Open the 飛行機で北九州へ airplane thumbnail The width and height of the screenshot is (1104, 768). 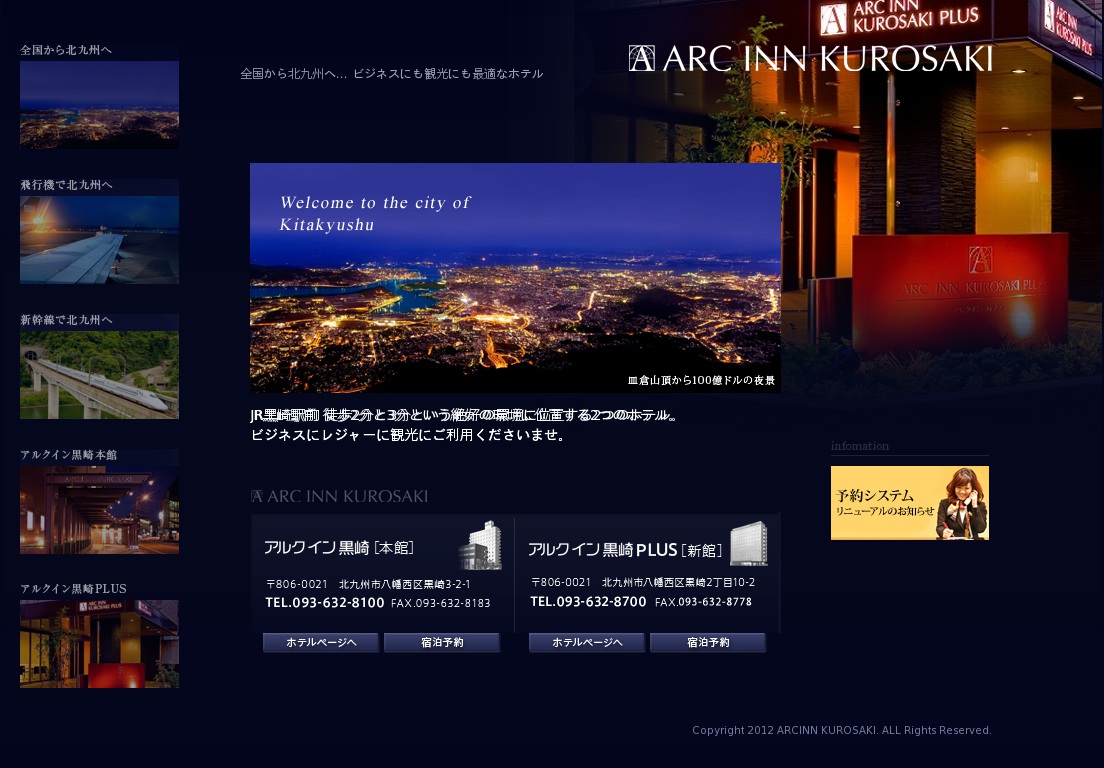click(x=99, y=240)
